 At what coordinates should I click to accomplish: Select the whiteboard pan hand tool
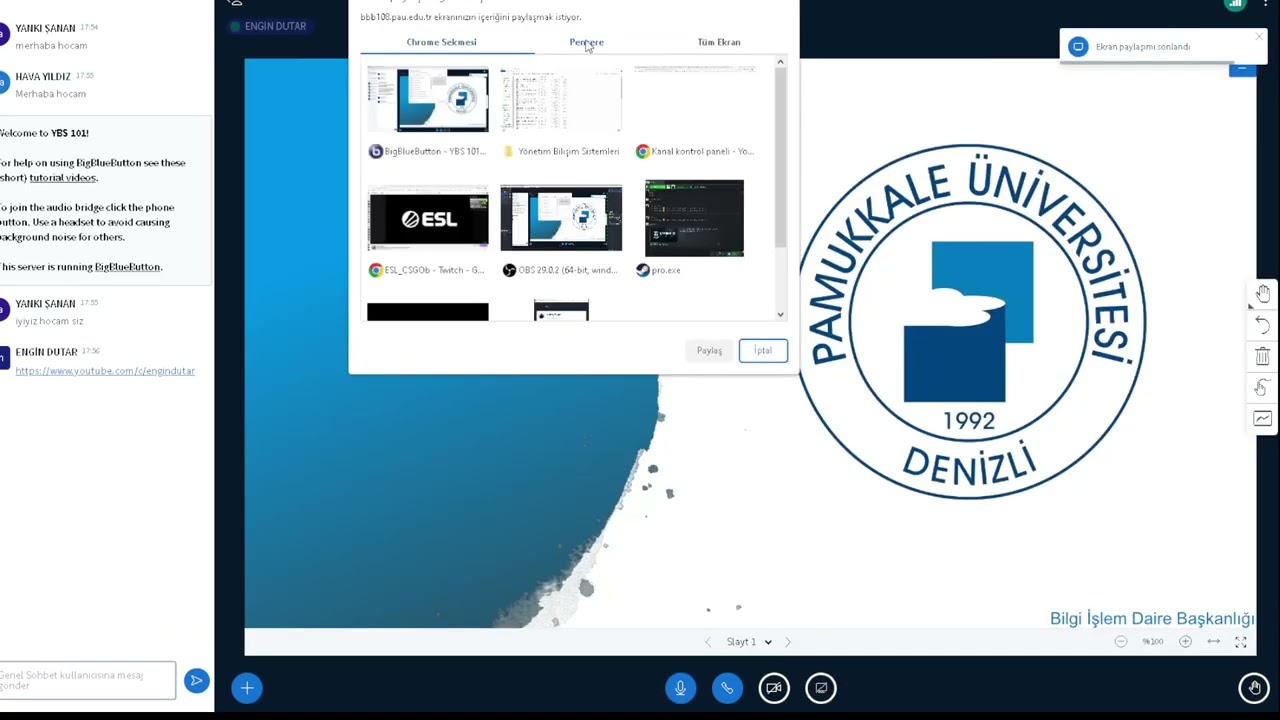[1263, 293]
